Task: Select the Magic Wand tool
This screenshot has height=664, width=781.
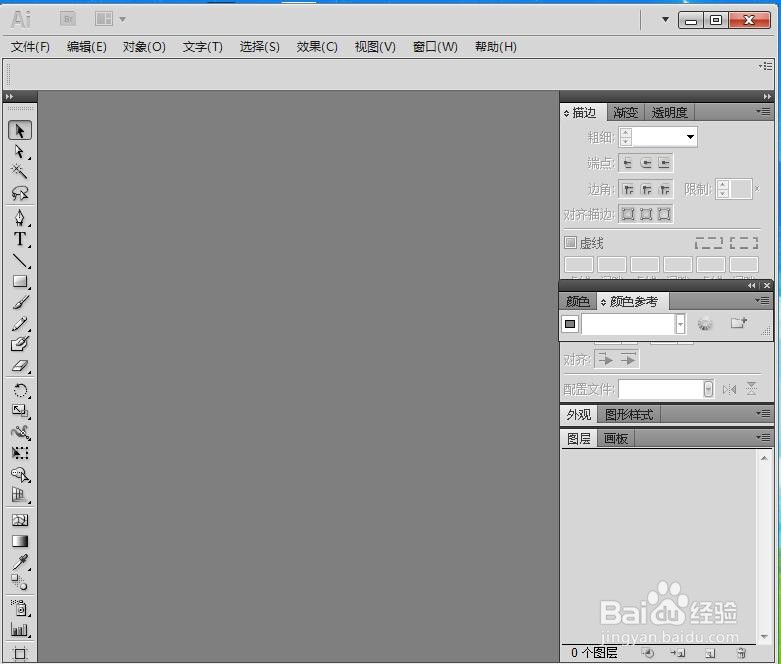Action: click(20, 171)
